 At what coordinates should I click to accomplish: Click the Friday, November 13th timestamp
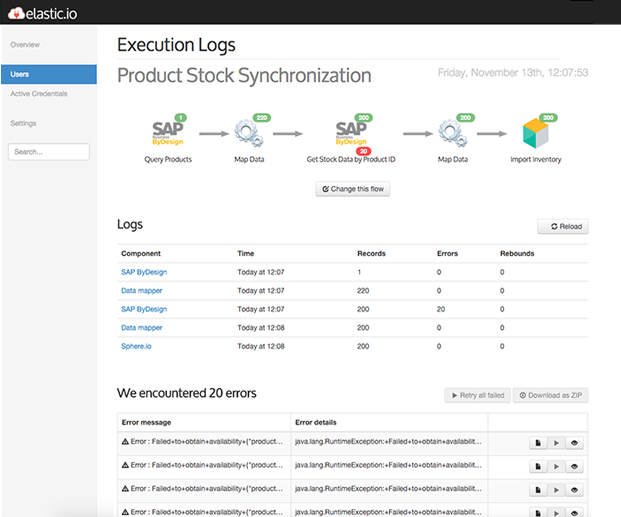click(x=513, y=73)
